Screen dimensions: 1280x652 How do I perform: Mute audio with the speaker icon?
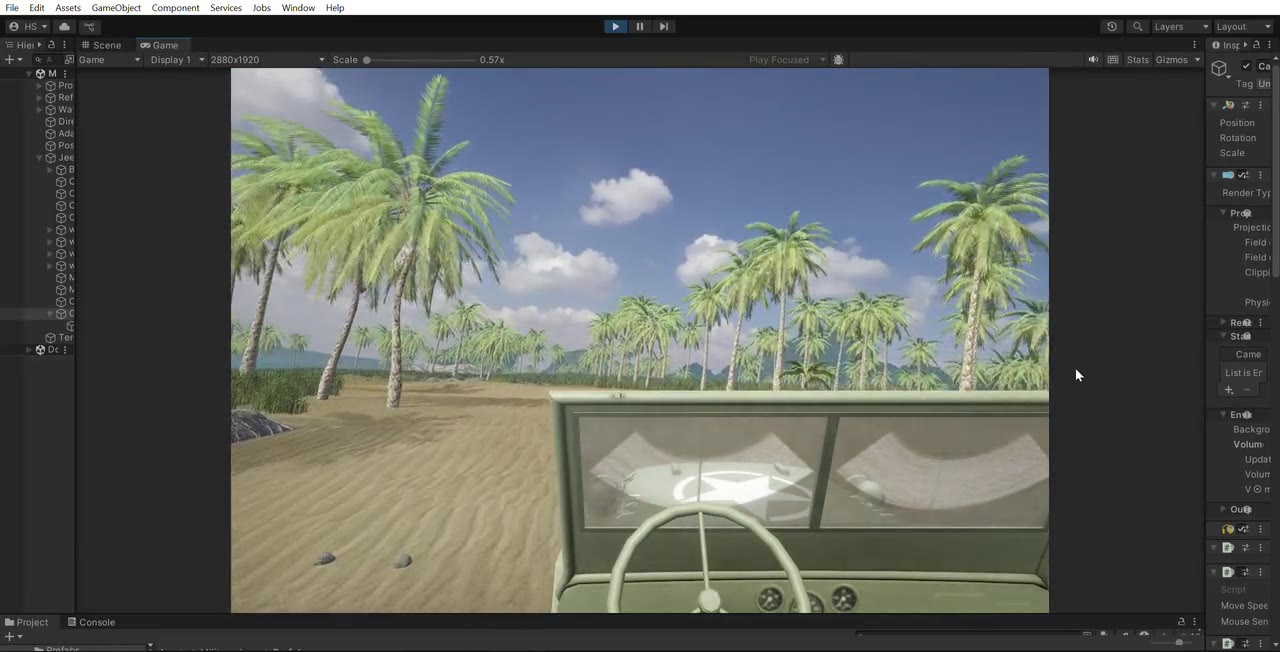tap(1093, 60)
